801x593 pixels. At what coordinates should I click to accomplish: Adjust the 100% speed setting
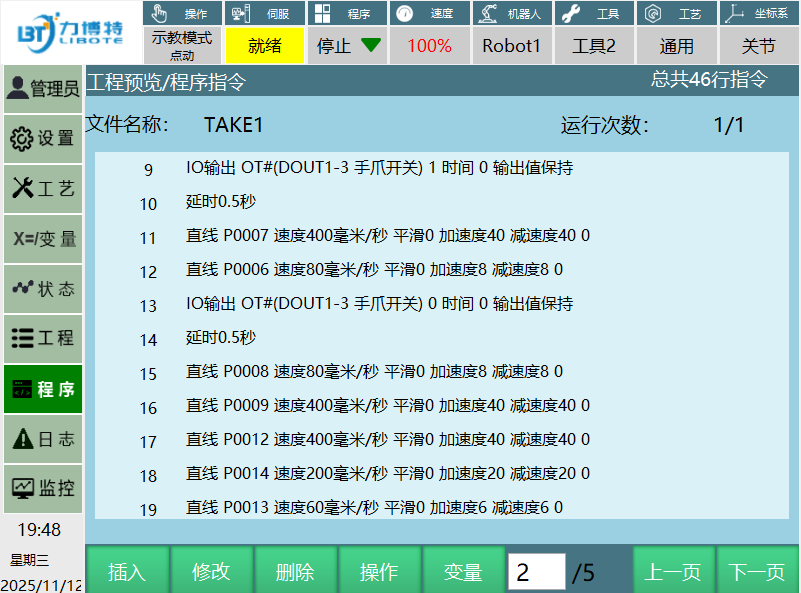tap(429, 46)
